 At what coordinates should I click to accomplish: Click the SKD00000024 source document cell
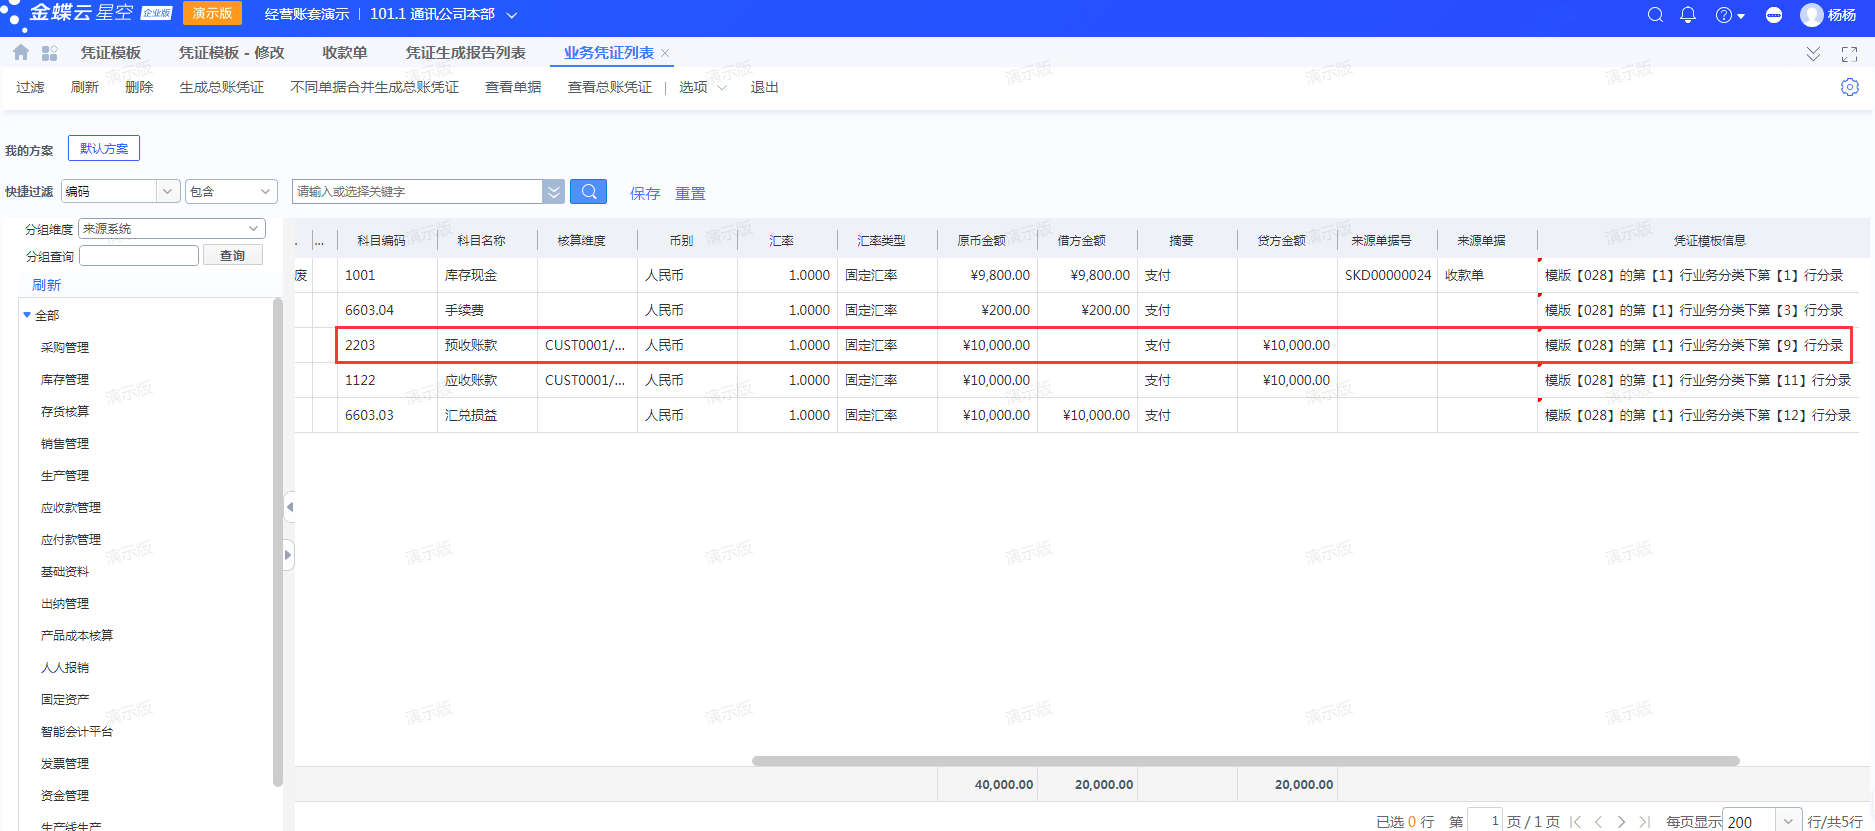[x=1387, y=275]
